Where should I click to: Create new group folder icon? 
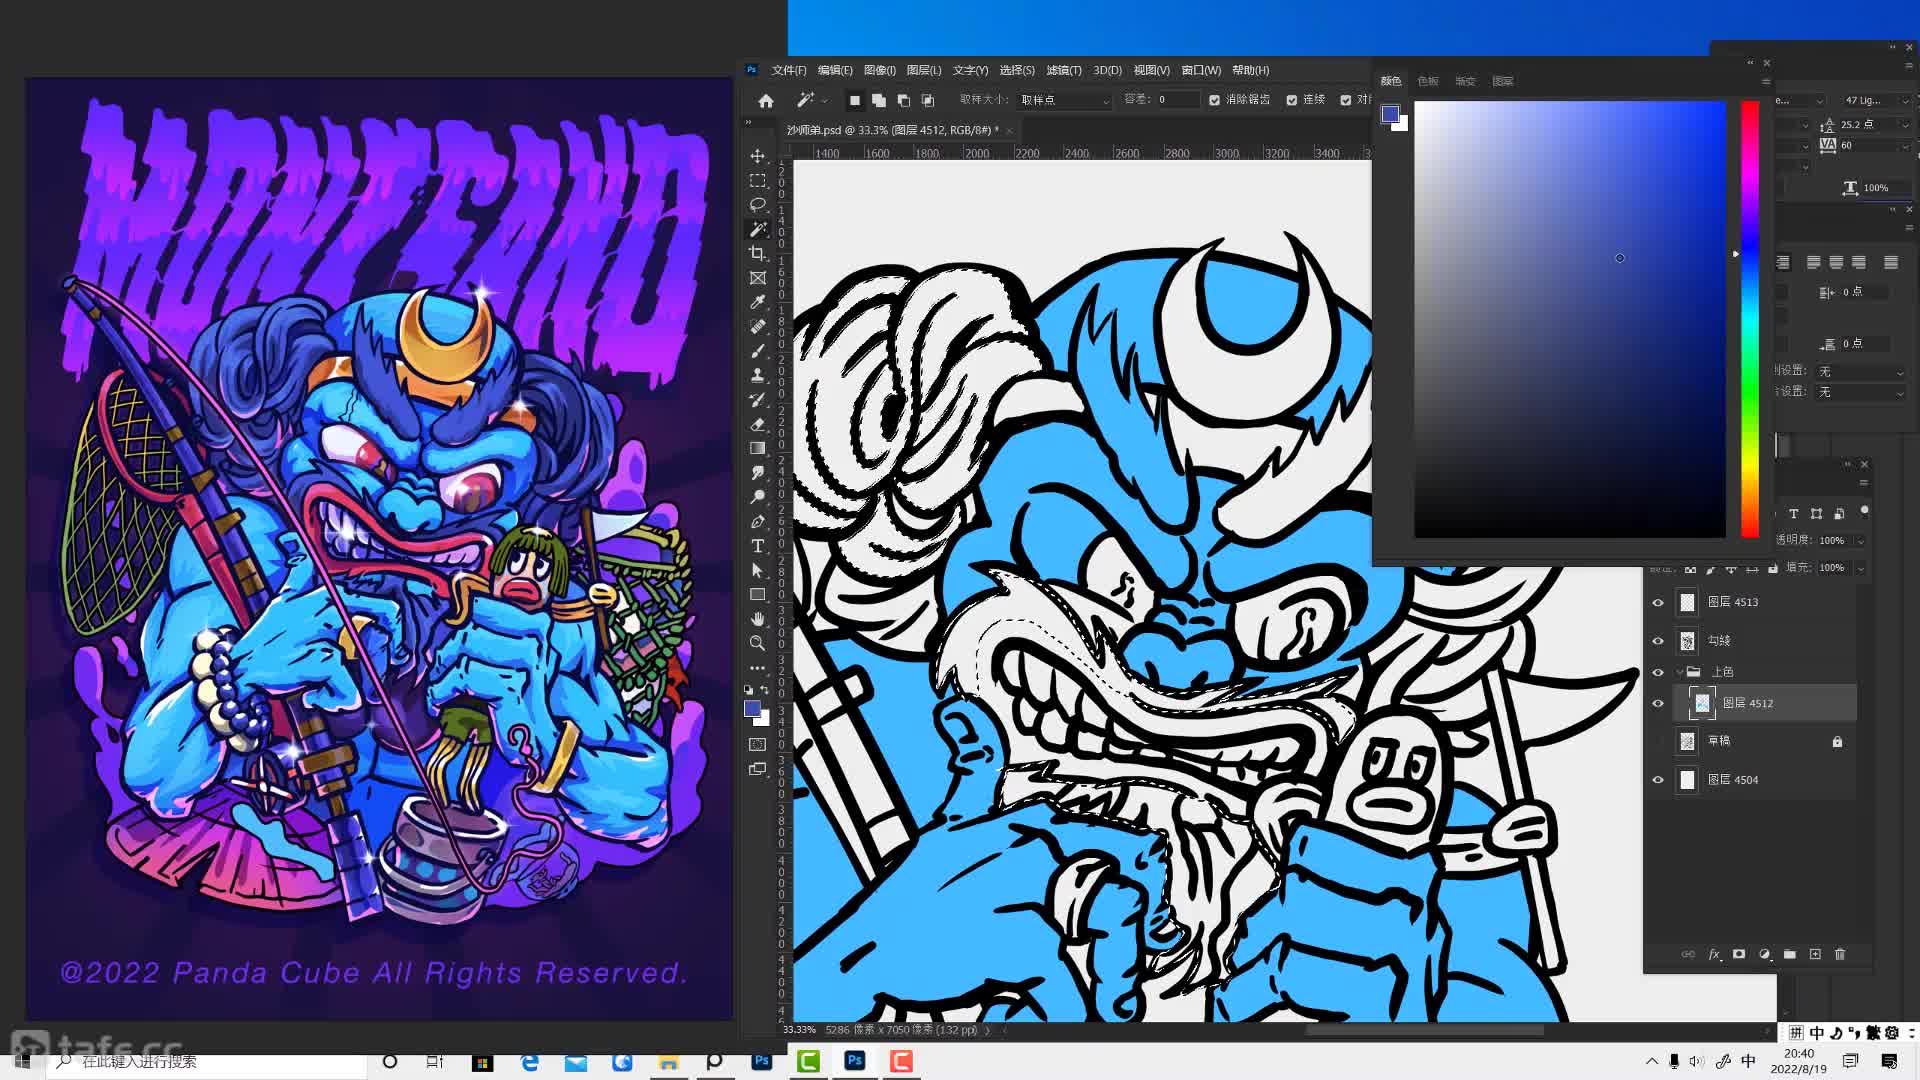[x=1790, y=954]
